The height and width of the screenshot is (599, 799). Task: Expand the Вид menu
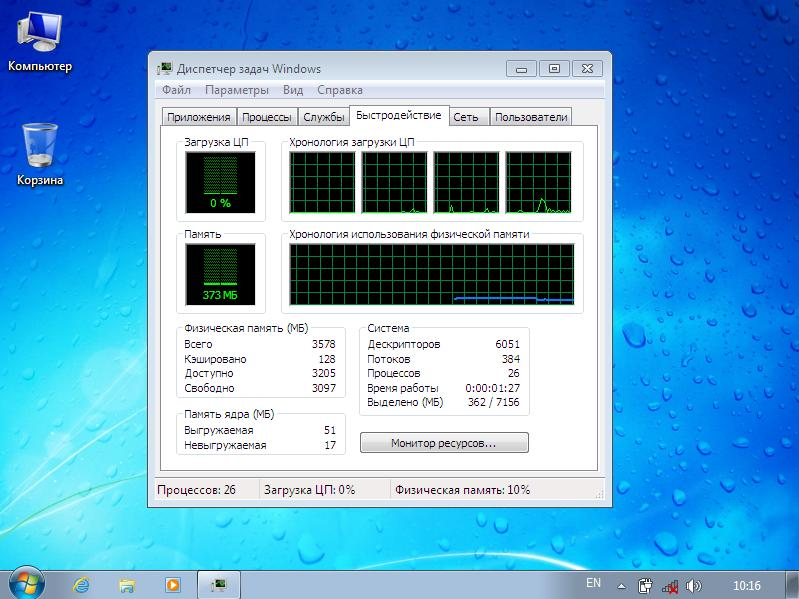coord(293,90)
